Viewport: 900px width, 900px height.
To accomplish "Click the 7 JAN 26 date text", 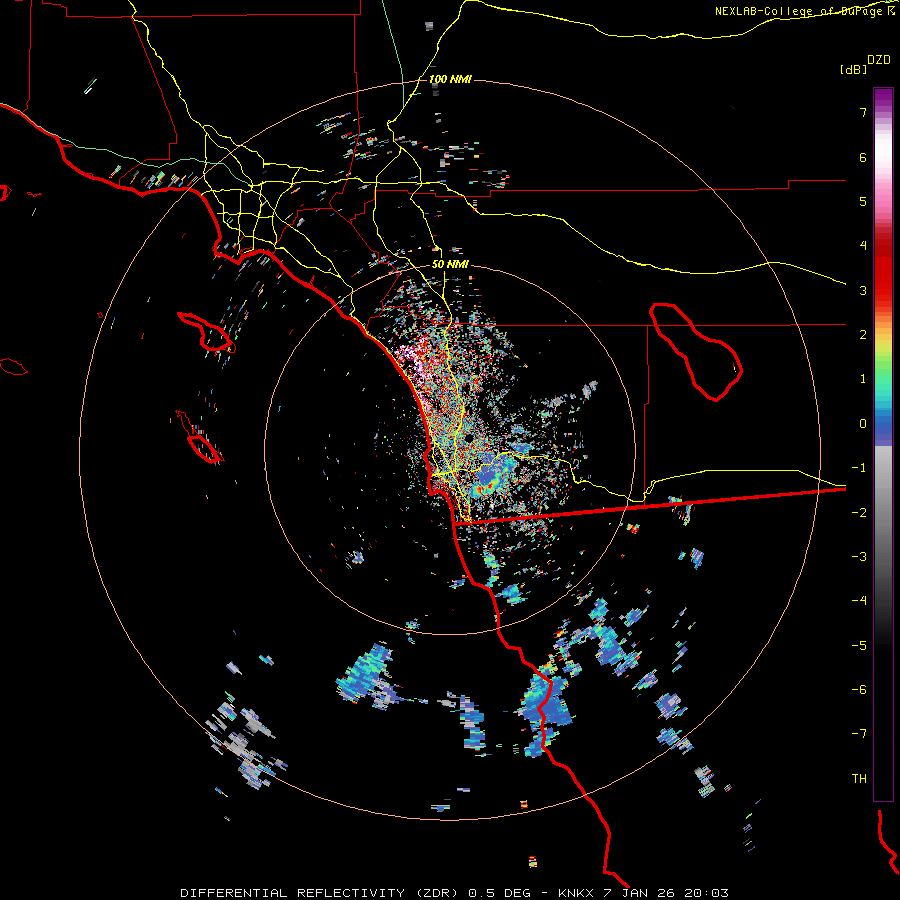I will click(641, 893).
